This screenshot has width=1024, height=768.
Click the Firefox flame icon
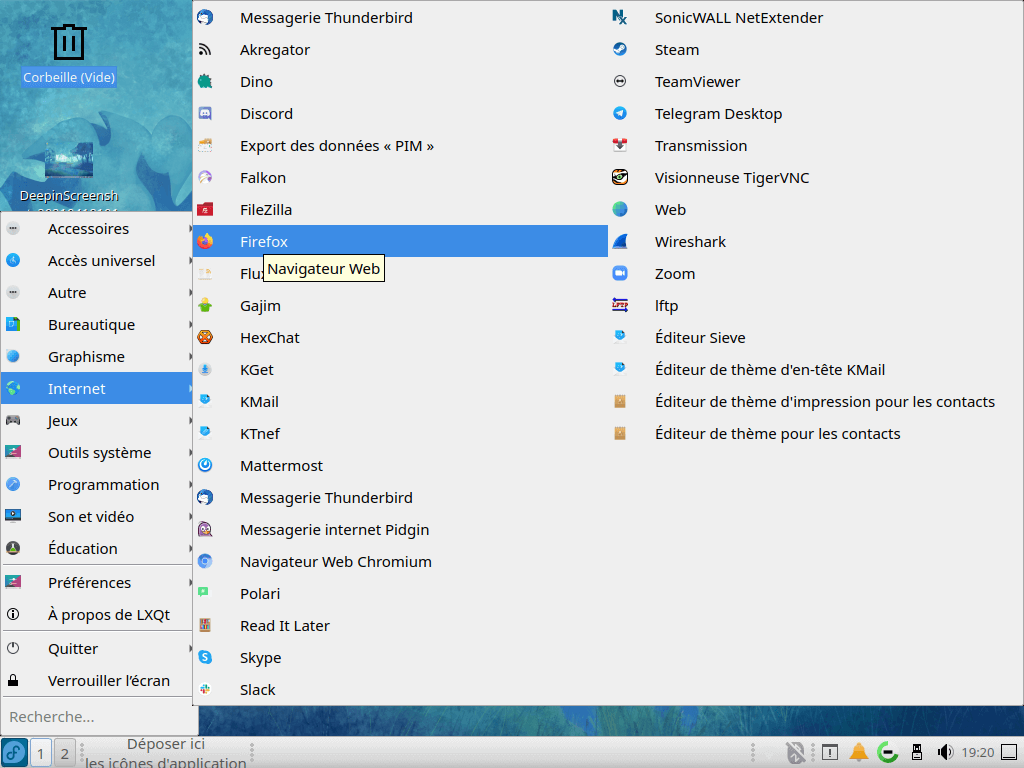pos(205,242)
